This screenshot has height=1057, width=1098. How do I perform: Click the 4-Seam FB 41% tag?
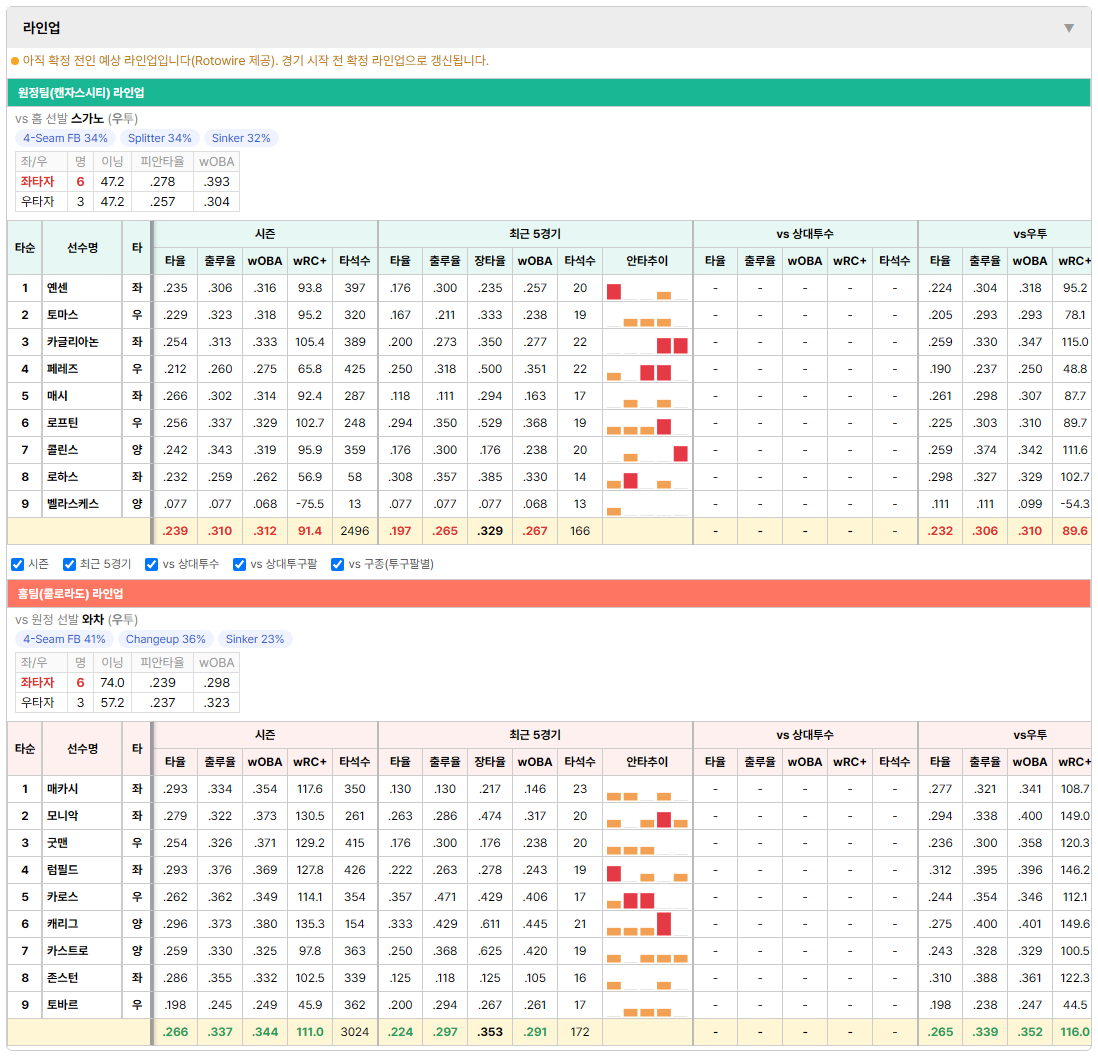(x=64, y=639)
